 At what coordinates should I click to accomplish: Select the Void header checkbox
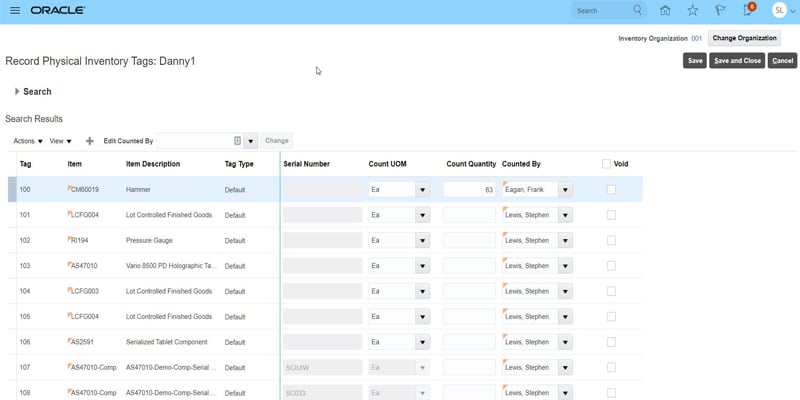(x=606, y=164)
